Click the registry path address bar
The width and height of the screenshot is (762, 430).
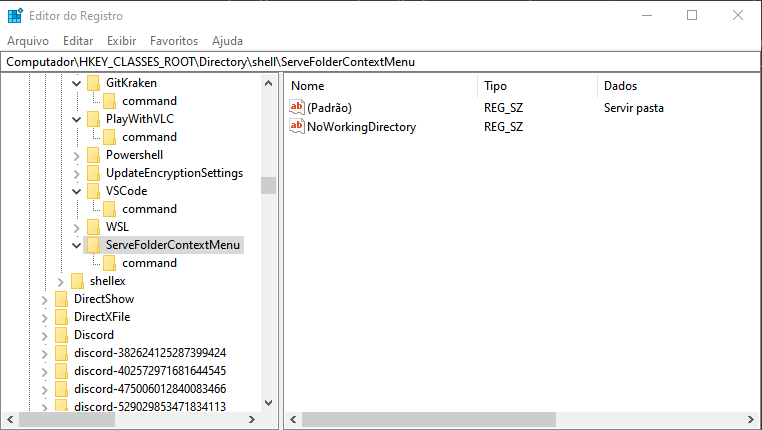tap(381, 62)
